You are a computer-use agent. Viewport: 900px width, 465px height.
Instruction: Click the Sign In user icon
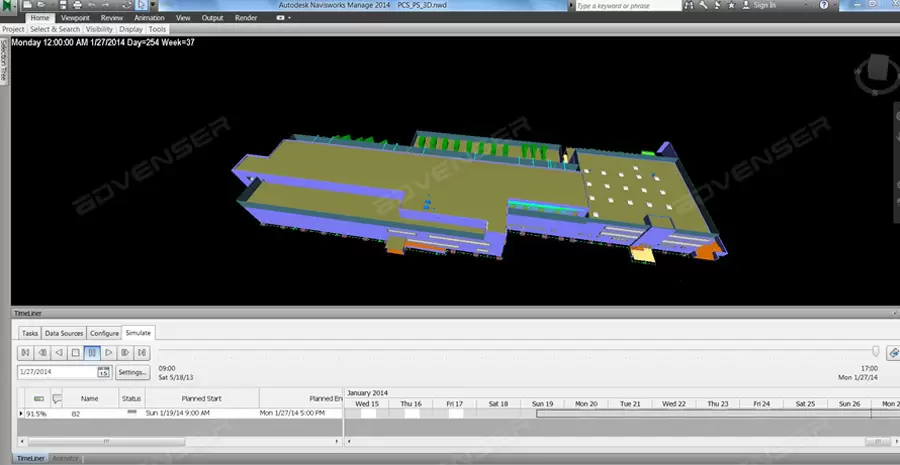click(x=746, y=5)
